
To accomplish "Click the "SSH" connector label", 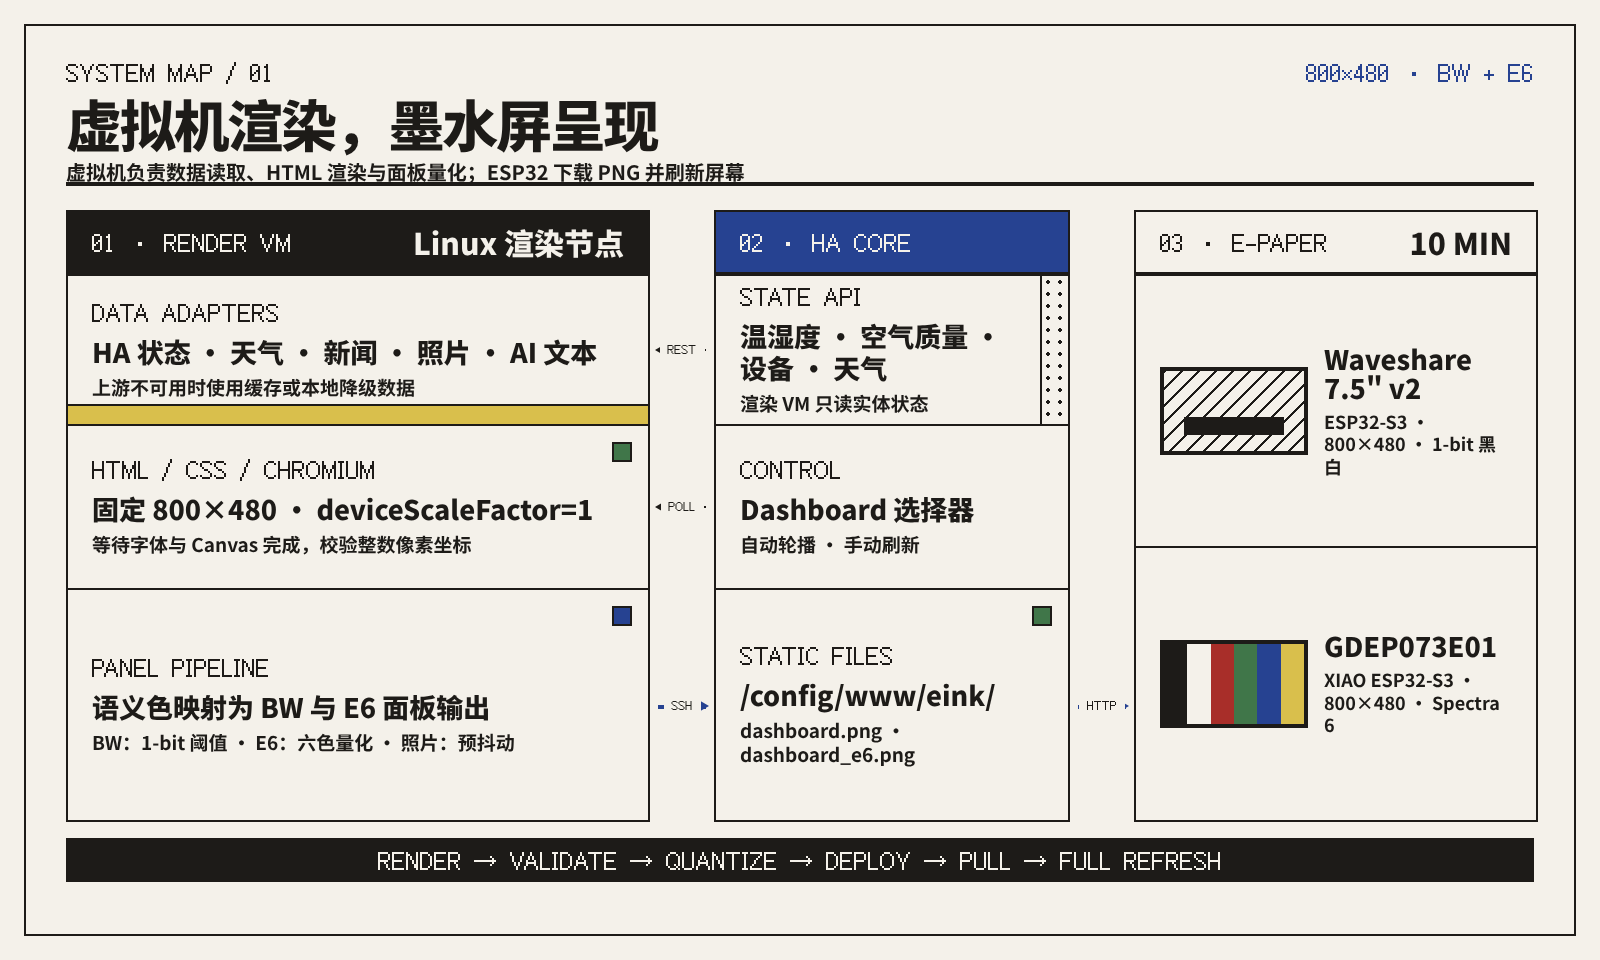I will [x=682, y=706].
